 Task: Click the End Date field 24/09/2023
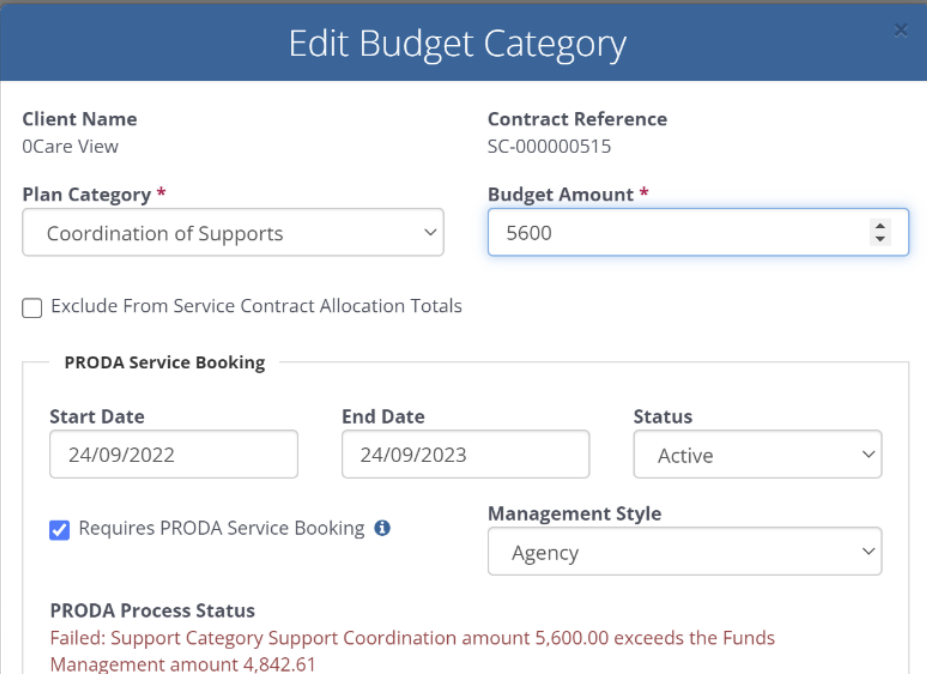coord(465,454)
